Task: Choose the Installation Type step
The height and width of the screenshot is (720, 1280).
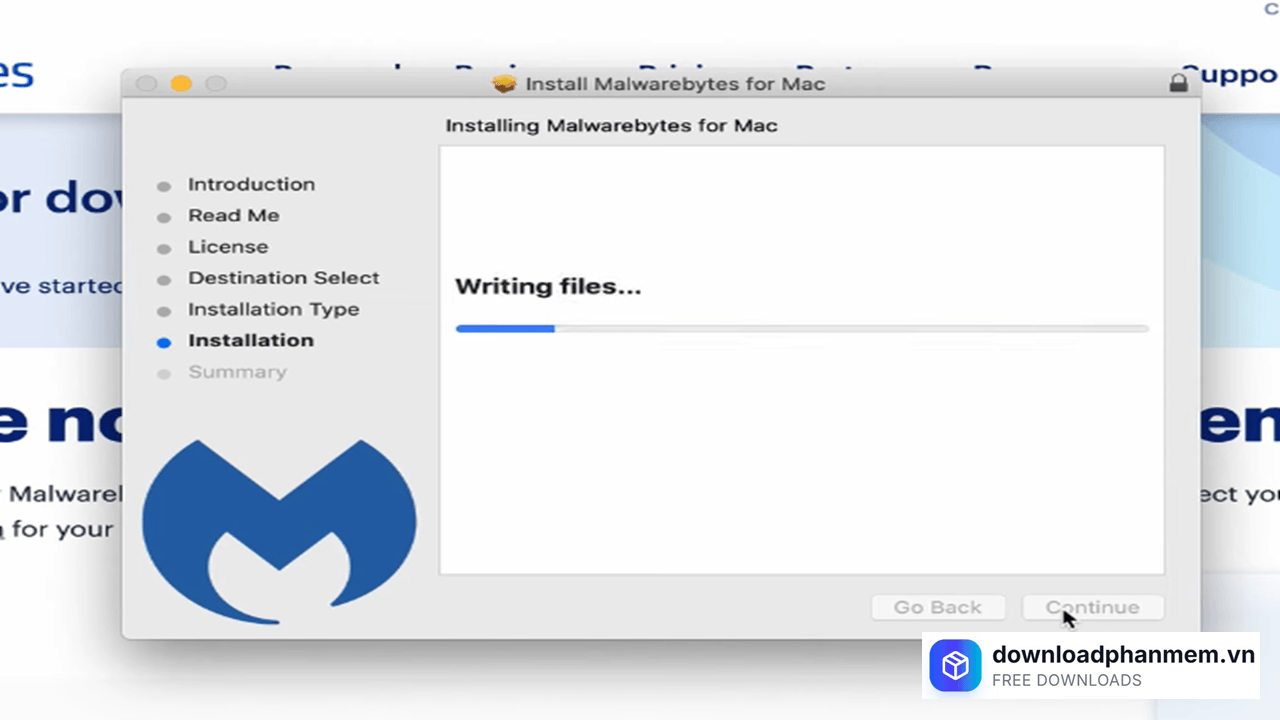Action: (x=273, y=310)
